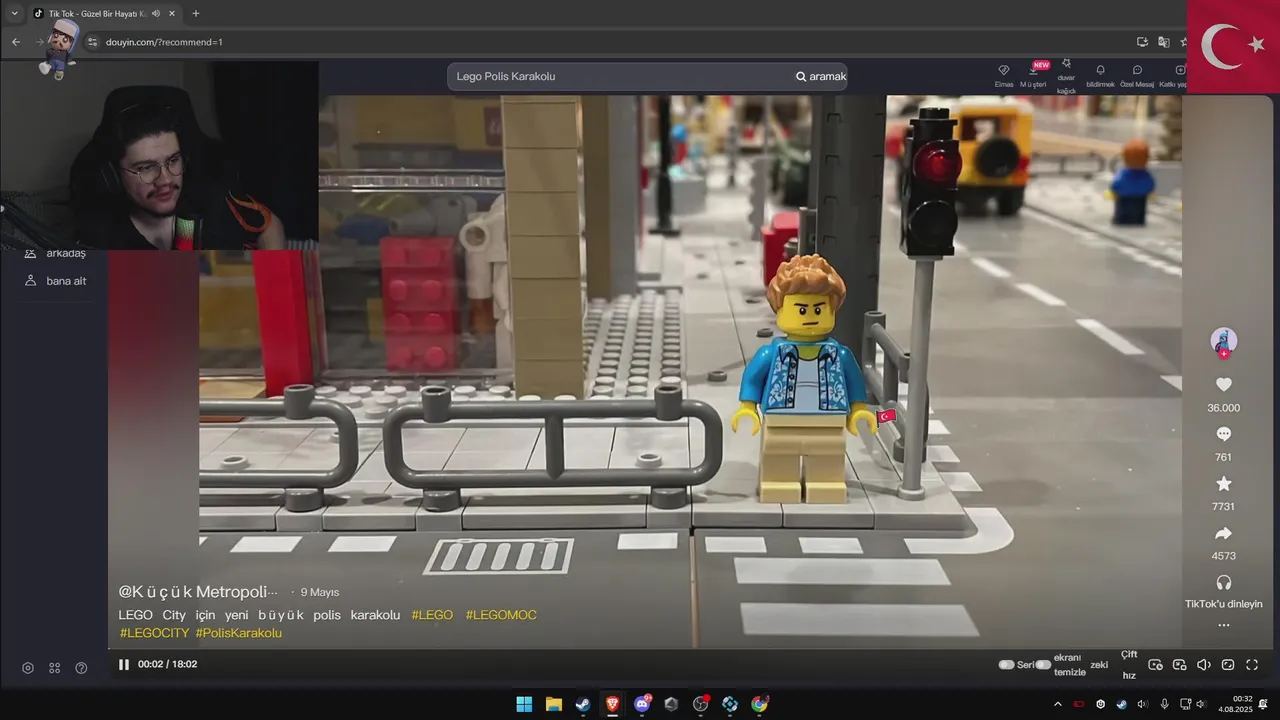Enter fullscreen mode in the player
Image resolution: width=1280 pixels, height=720 pixels.
1252,664
